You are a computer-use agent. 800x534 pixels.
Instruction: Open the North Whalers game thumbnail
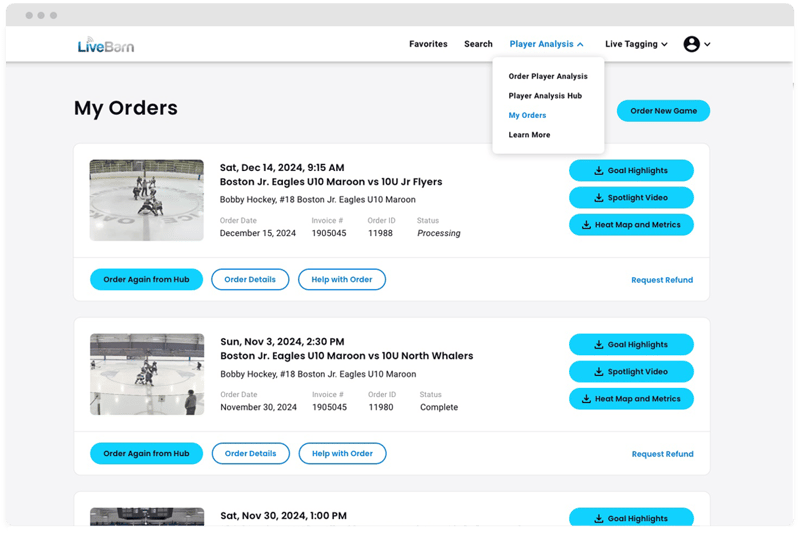tap(147, 374)
